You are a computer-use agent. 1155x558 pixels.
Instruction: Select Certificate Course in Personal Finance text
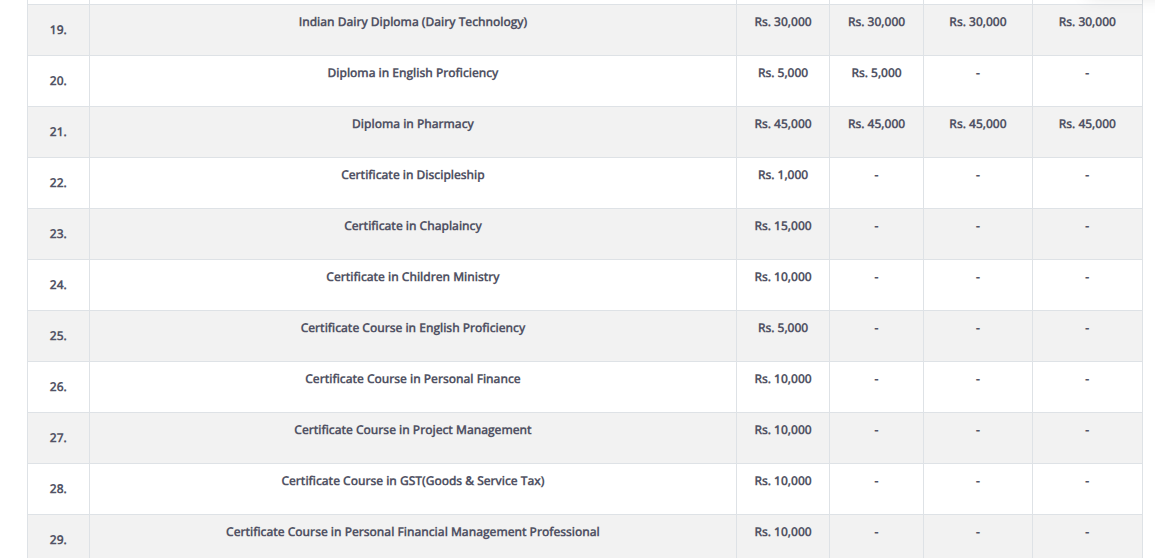[x=412, y=379]
